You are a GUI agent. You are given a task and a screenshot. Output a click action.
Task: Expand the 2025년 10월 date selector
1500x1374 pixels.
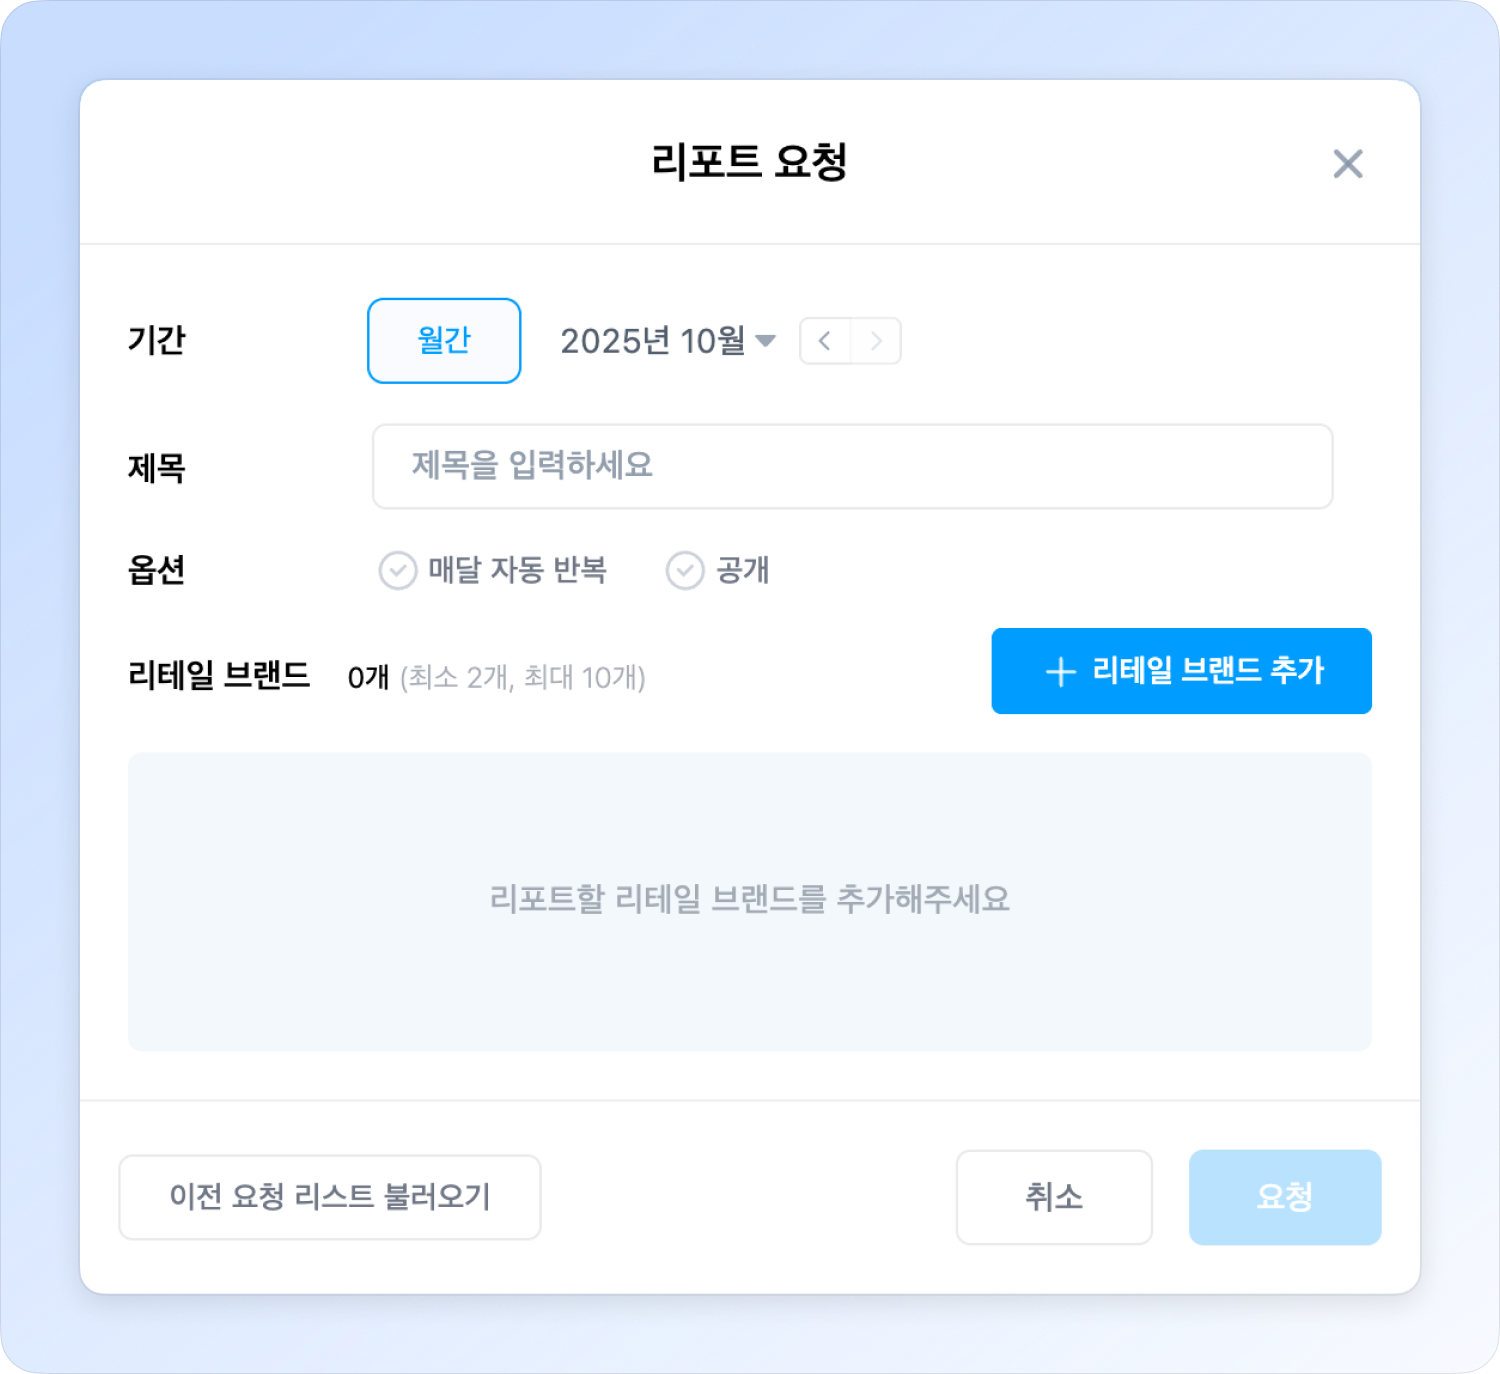point(652,341)
